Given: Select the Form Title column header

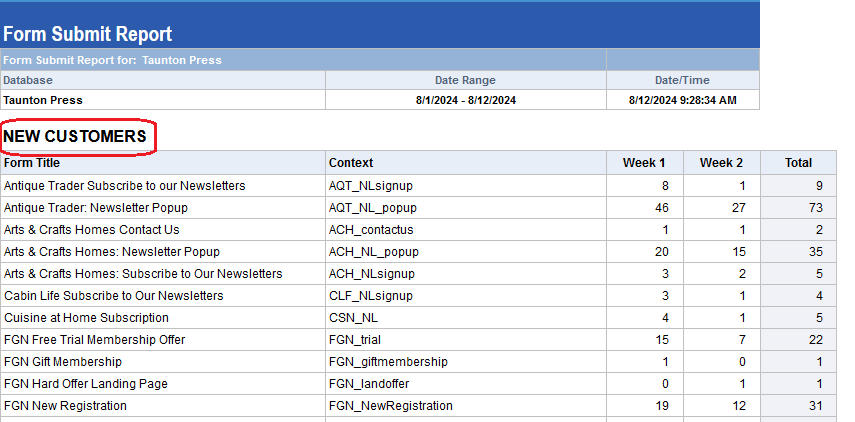Looking at the screenshot, I should coord(32,162).
